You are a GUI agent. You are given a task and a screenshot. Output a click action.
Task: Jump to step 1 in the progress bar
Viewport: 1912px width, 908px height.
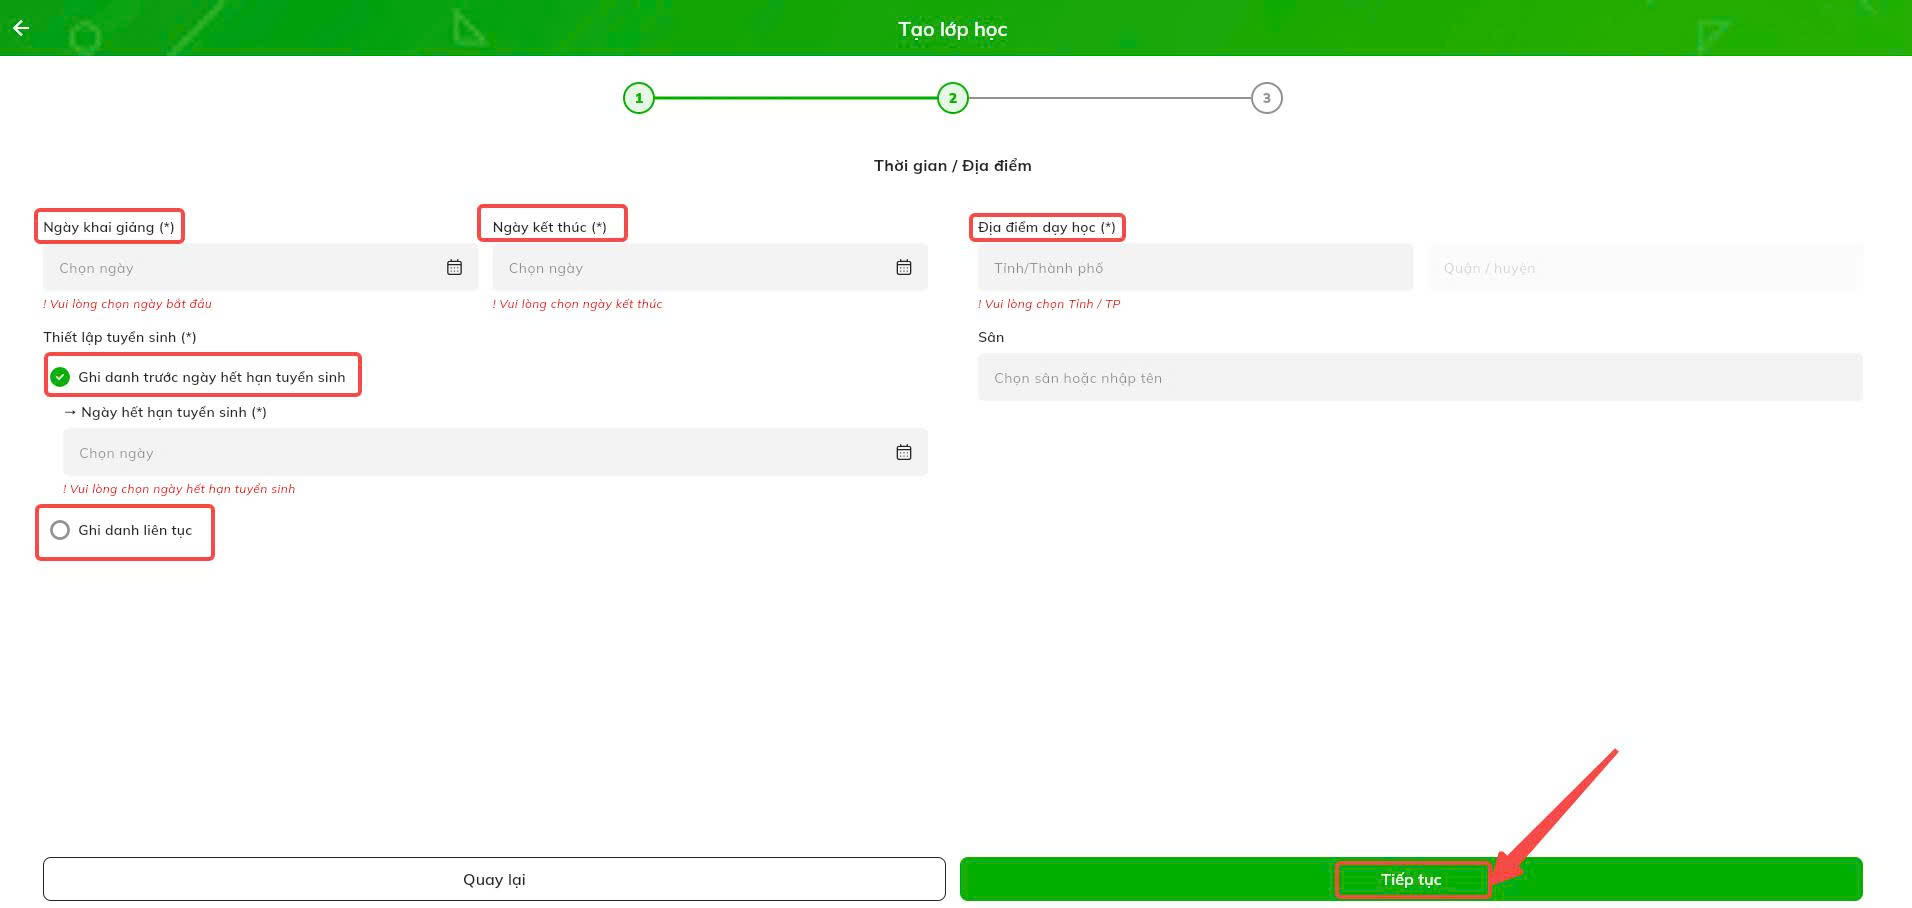pyautogui.click(x=639, y=98)
